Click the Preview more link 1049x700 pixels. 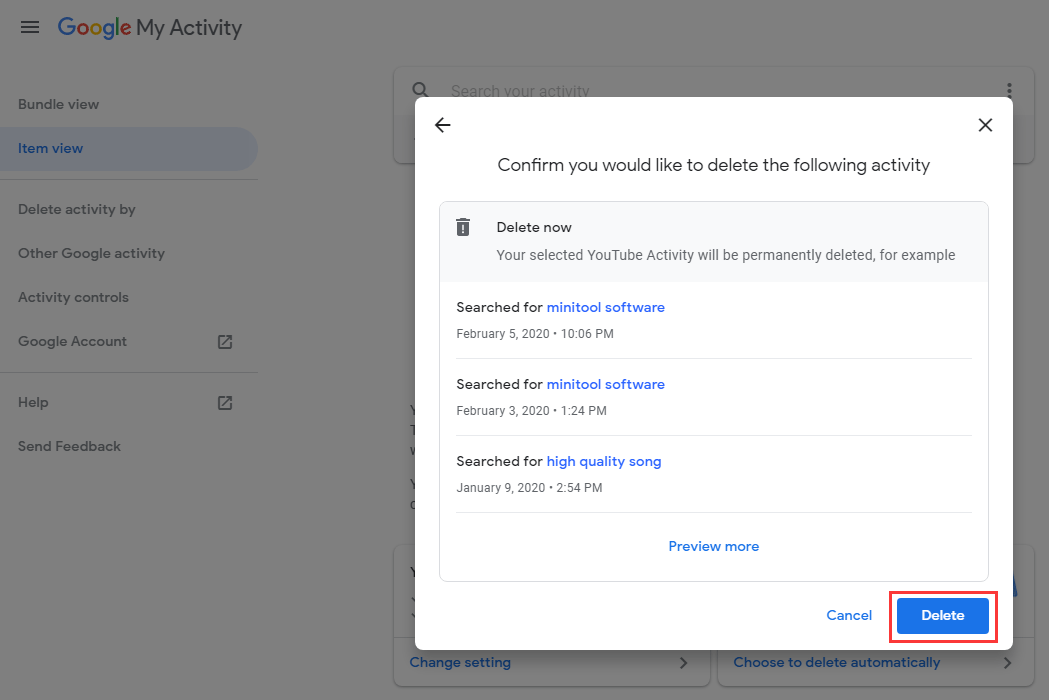click(713, 546)
